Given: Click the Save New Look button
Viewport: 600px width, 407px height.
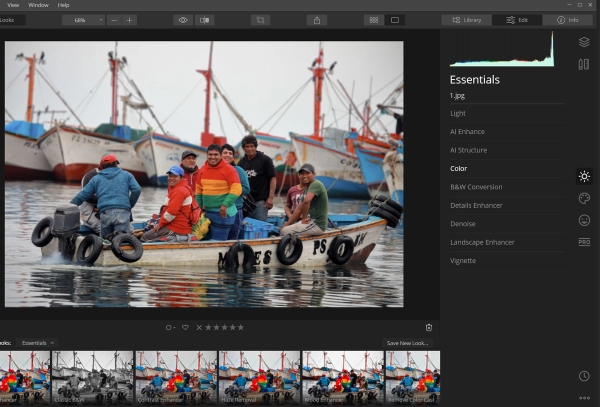Looking at the screenshot, I should point(407,343).
